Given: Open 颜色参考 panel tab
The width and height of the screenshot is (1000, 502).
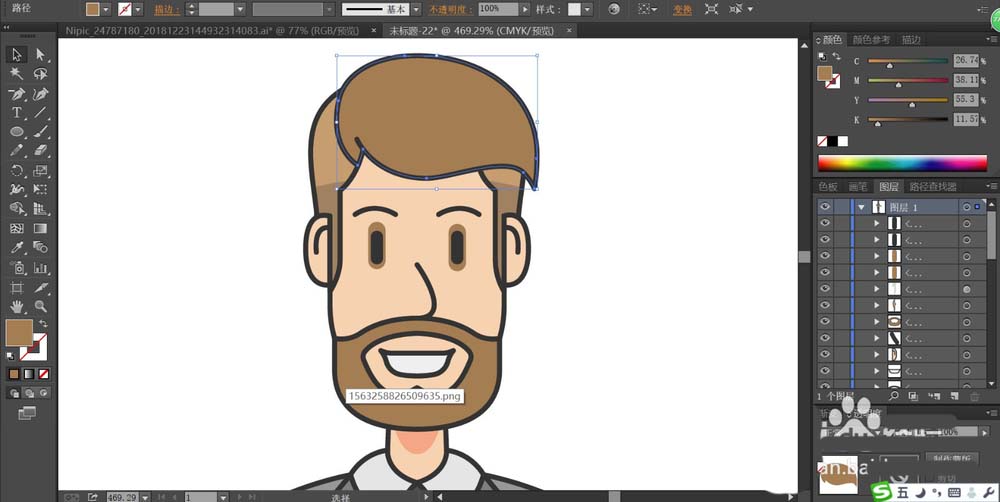Looking at the screenshot, I should point(871,40).
